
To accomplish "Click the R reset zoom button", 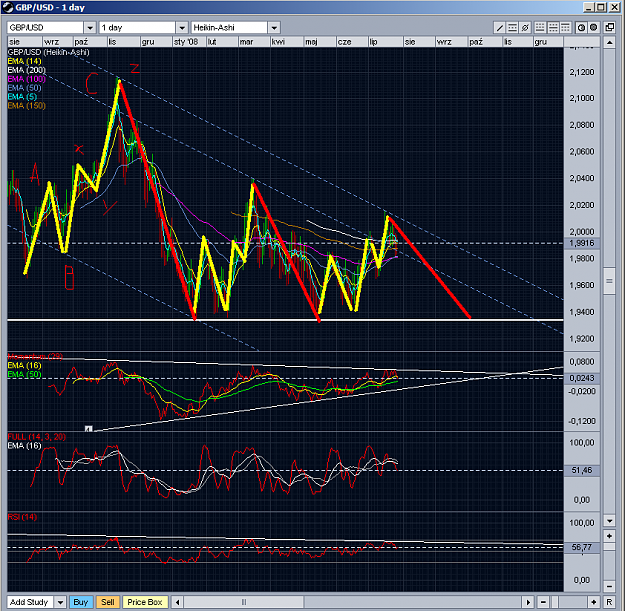I will pos(609,602).
